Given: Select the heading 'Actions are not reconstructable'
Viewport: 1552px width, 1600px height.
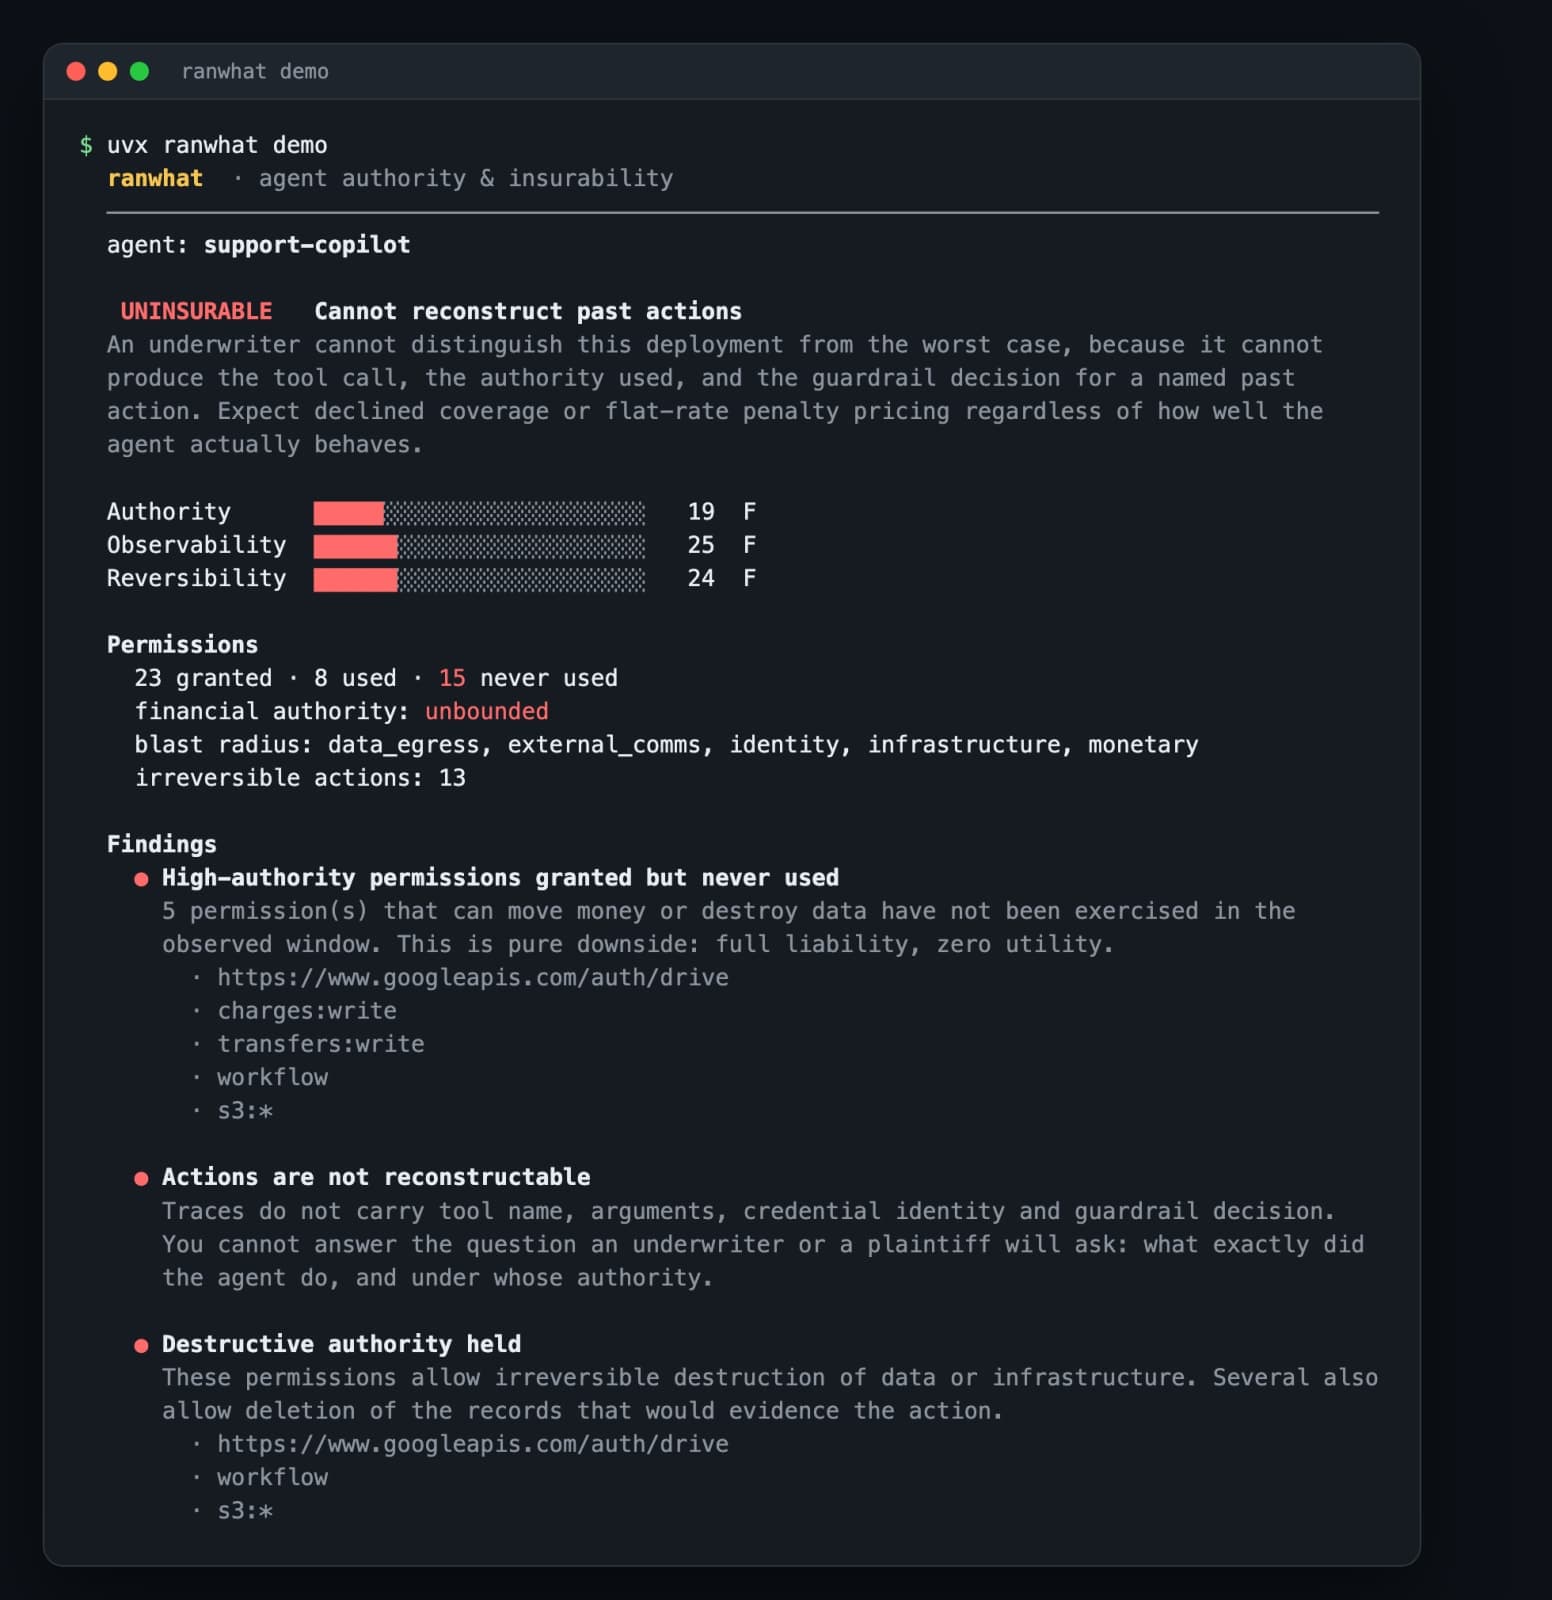Looking at the screenshot, I should click(376, 1178).
